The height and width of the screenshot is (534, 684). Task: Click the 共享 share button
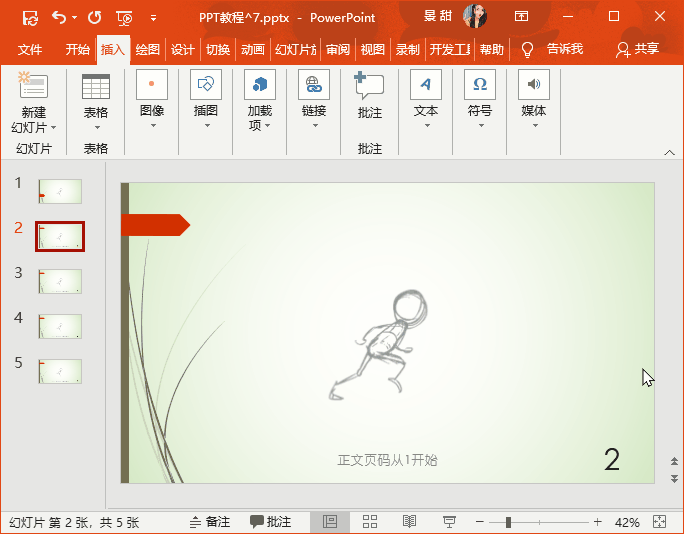tap(637, 49)
